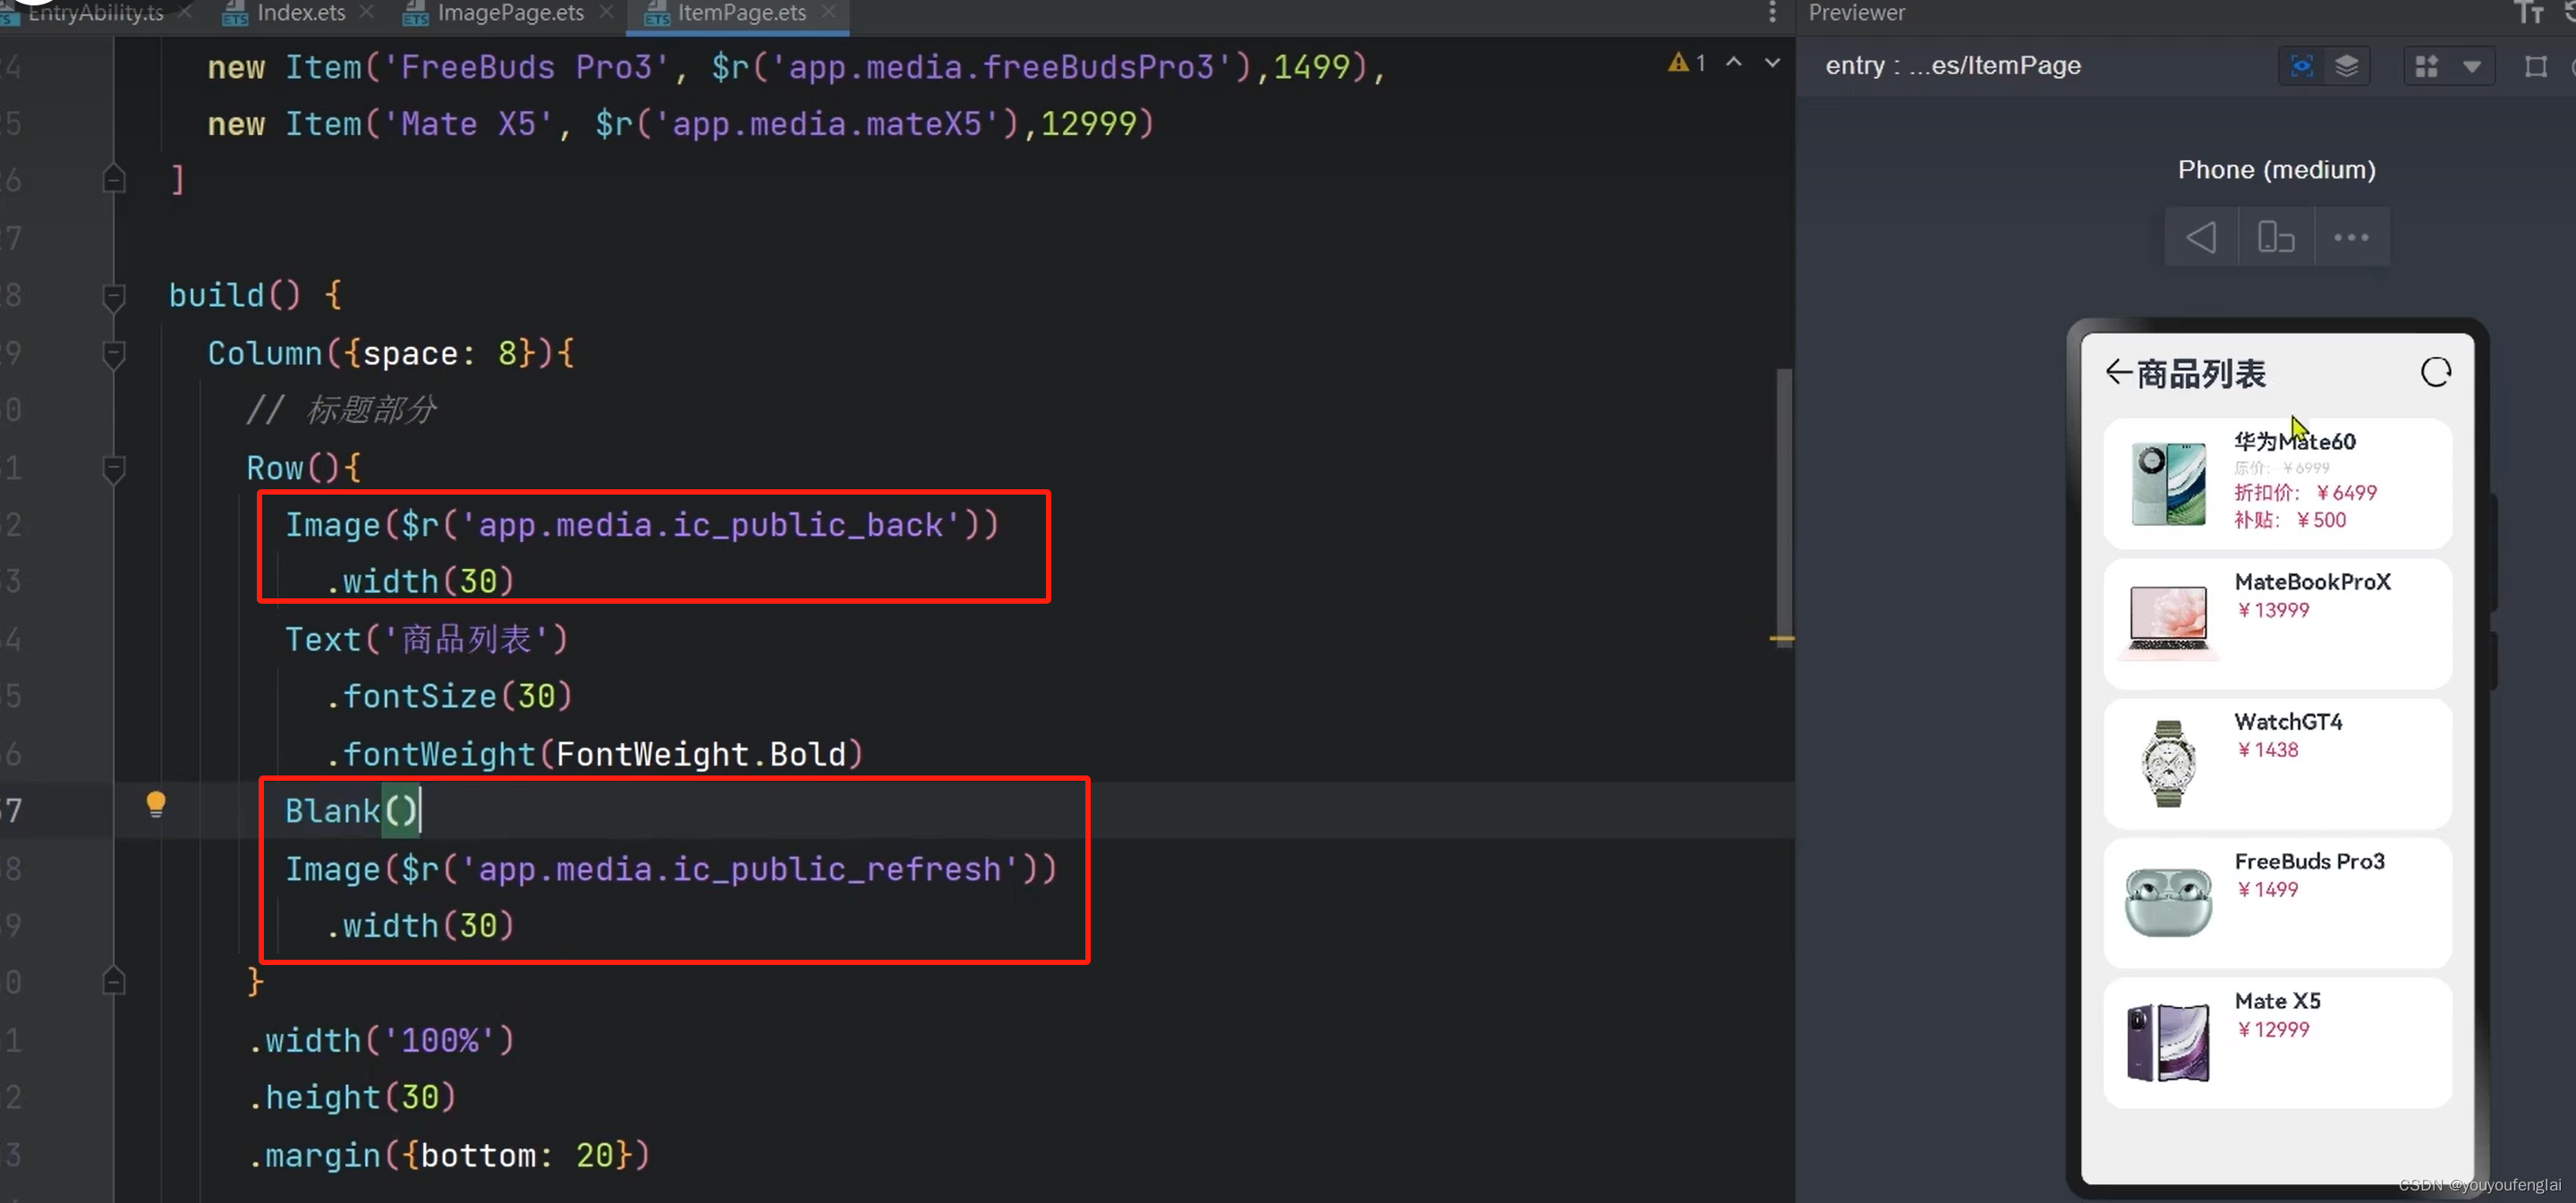Click the Previewer panel title
Image resolution: width=2576 pixels, height=1203 pixels.
[x=1856, y=13]
